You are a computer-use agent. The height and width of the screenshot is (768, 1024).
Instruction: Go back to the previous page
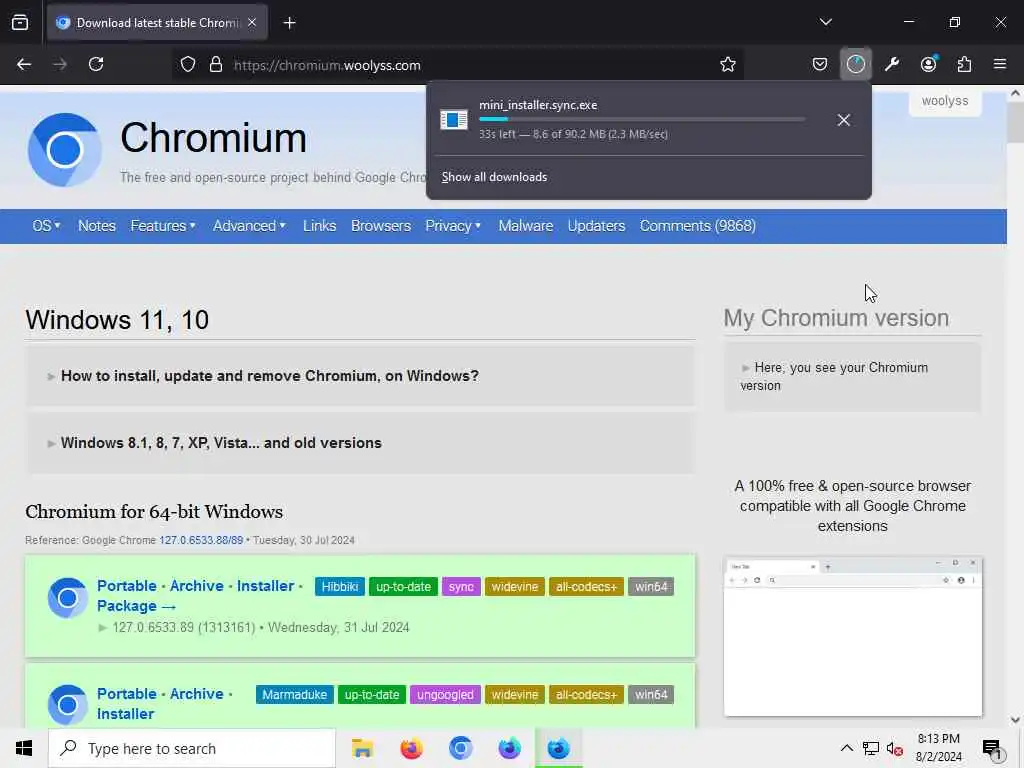[24, 64]
